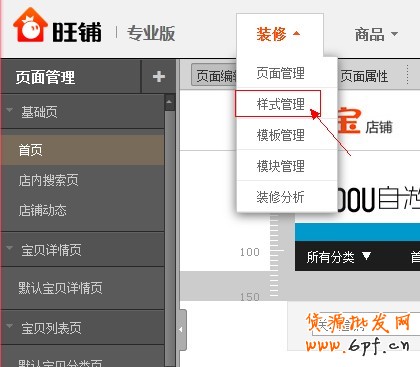Open the 页面编辑 tab

pos(214,75)
